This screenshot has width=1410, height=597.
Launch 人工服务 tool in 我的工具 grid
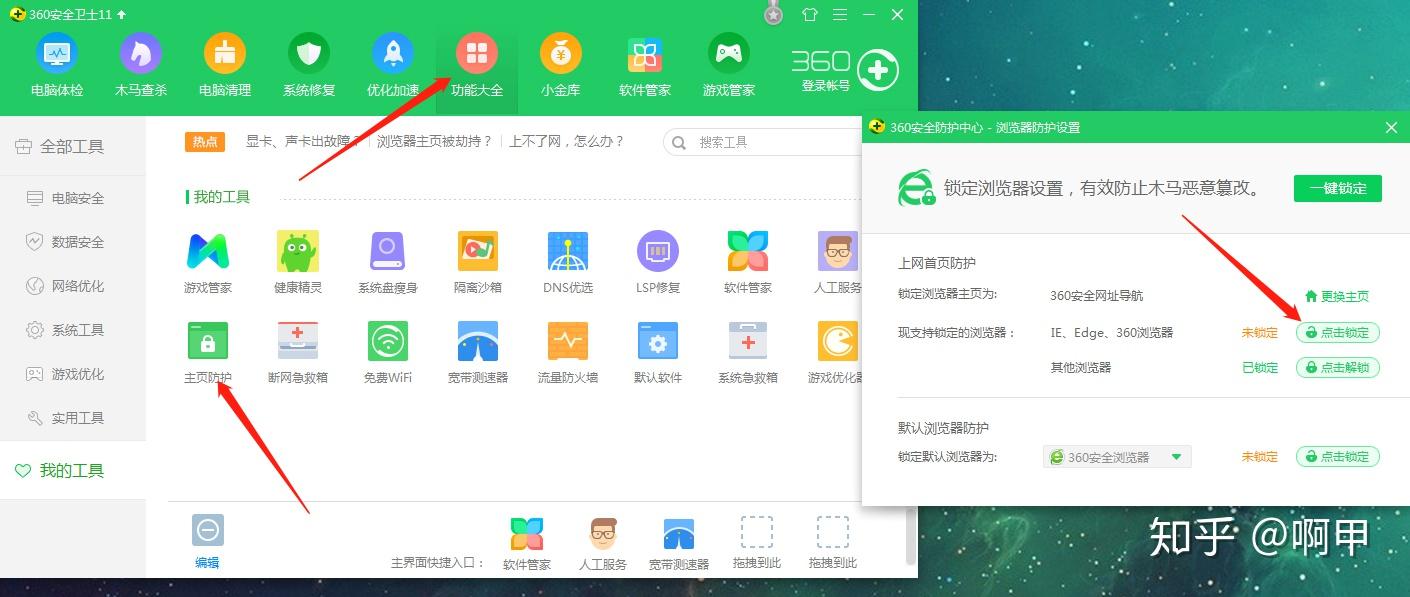pos(837,264)
